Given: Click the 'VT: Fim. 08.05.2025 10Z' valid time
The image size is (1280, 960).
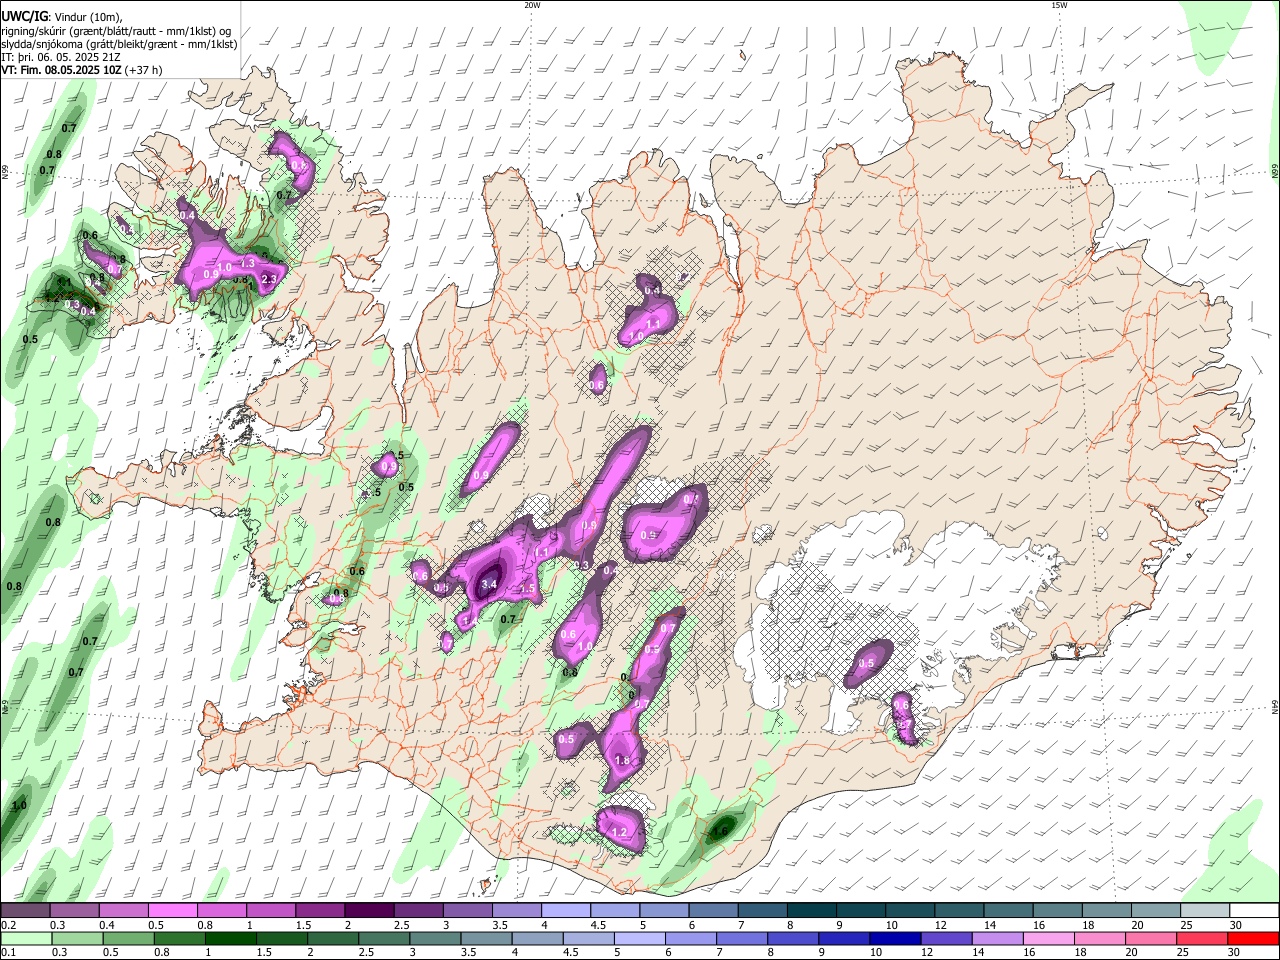Looking at the screenshot, I should 61,70.
